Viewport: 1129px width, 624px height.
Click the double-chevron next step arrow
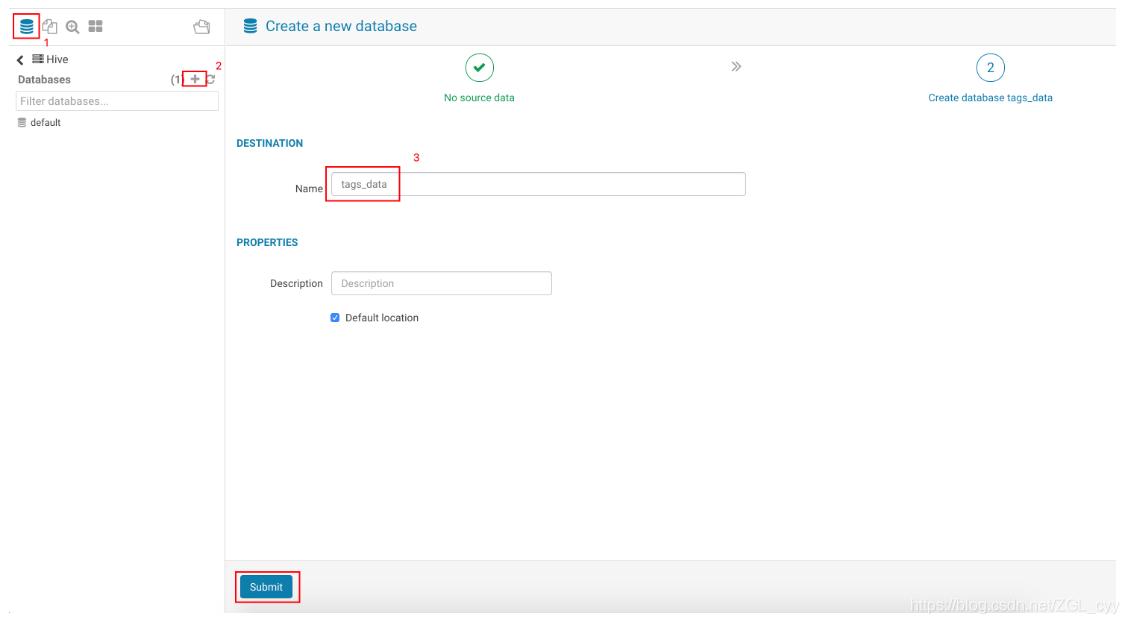click(736, 66)
